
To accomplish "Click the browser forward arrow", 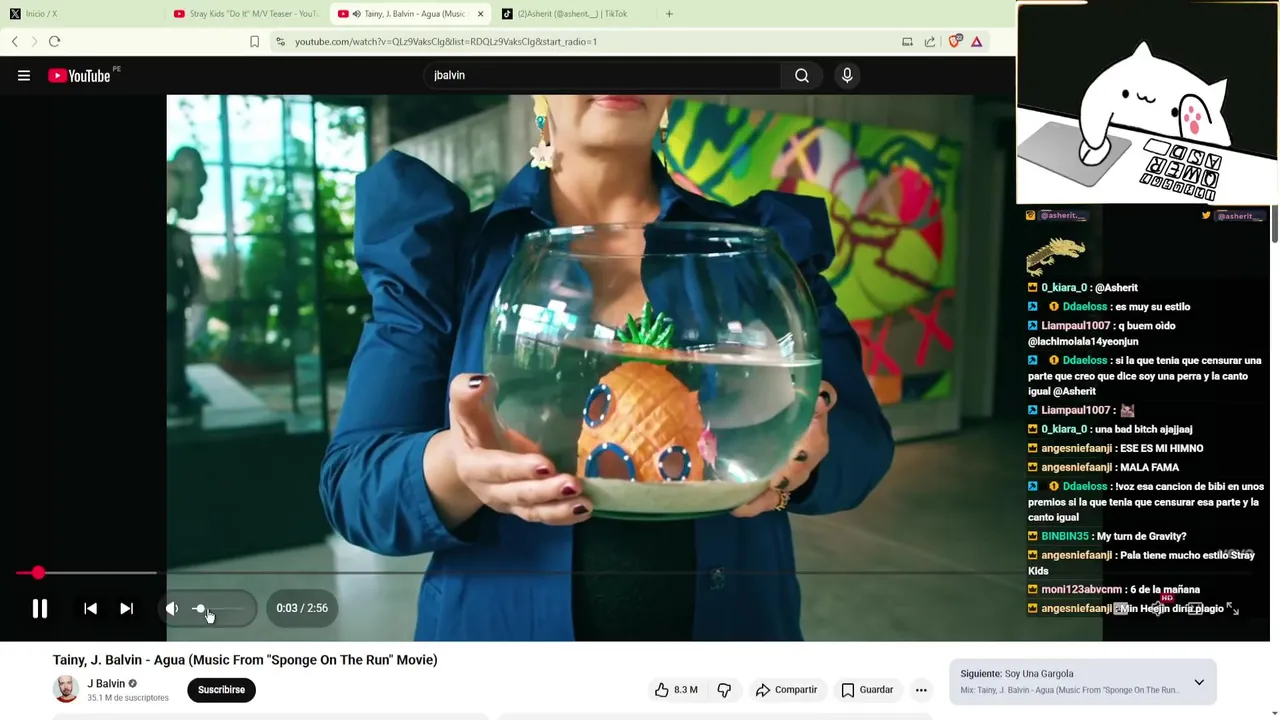I will 34,41.
